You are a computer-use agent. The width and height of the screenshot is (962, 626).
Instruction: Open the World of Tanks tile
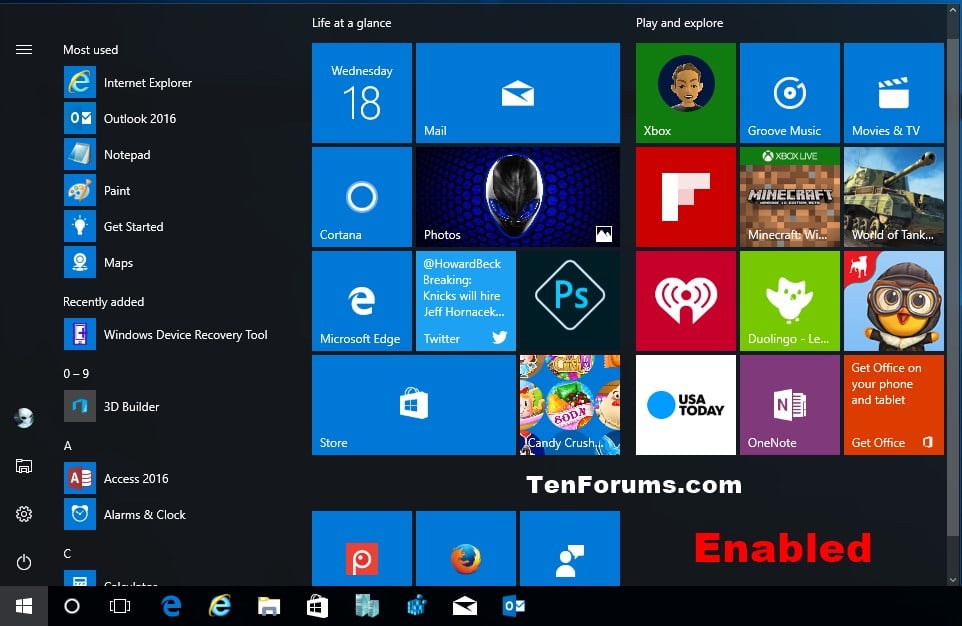[894, 197]
